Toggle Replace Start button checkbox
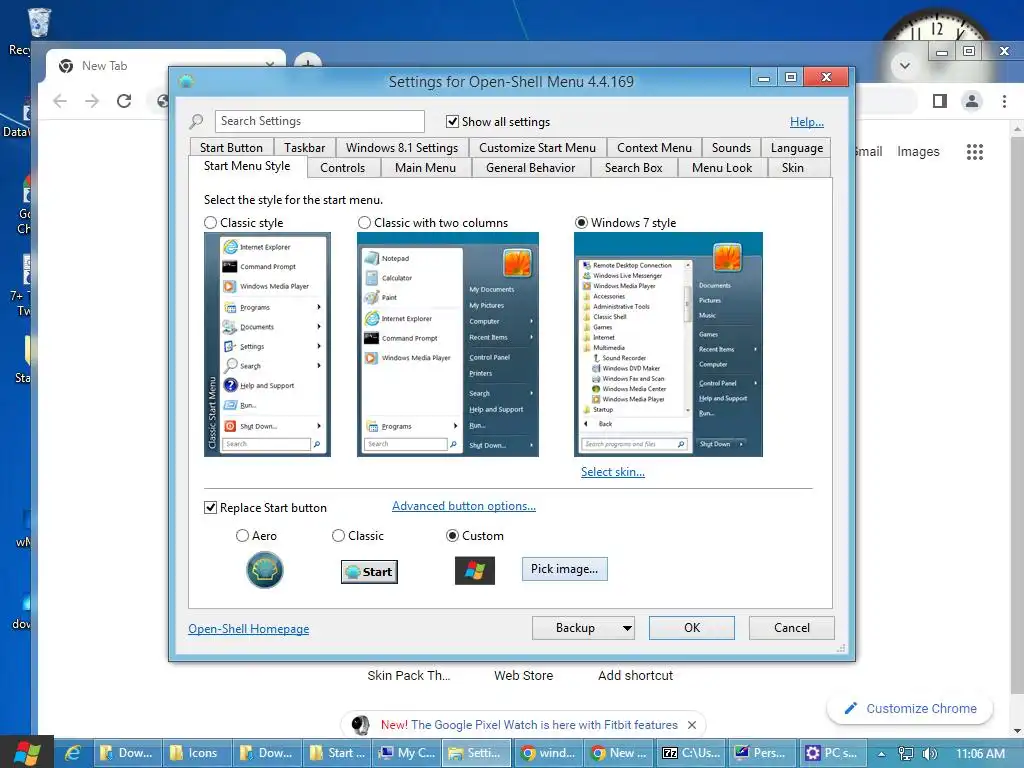This screenshot has height=768, width=1024. click(x=210, y=507)
